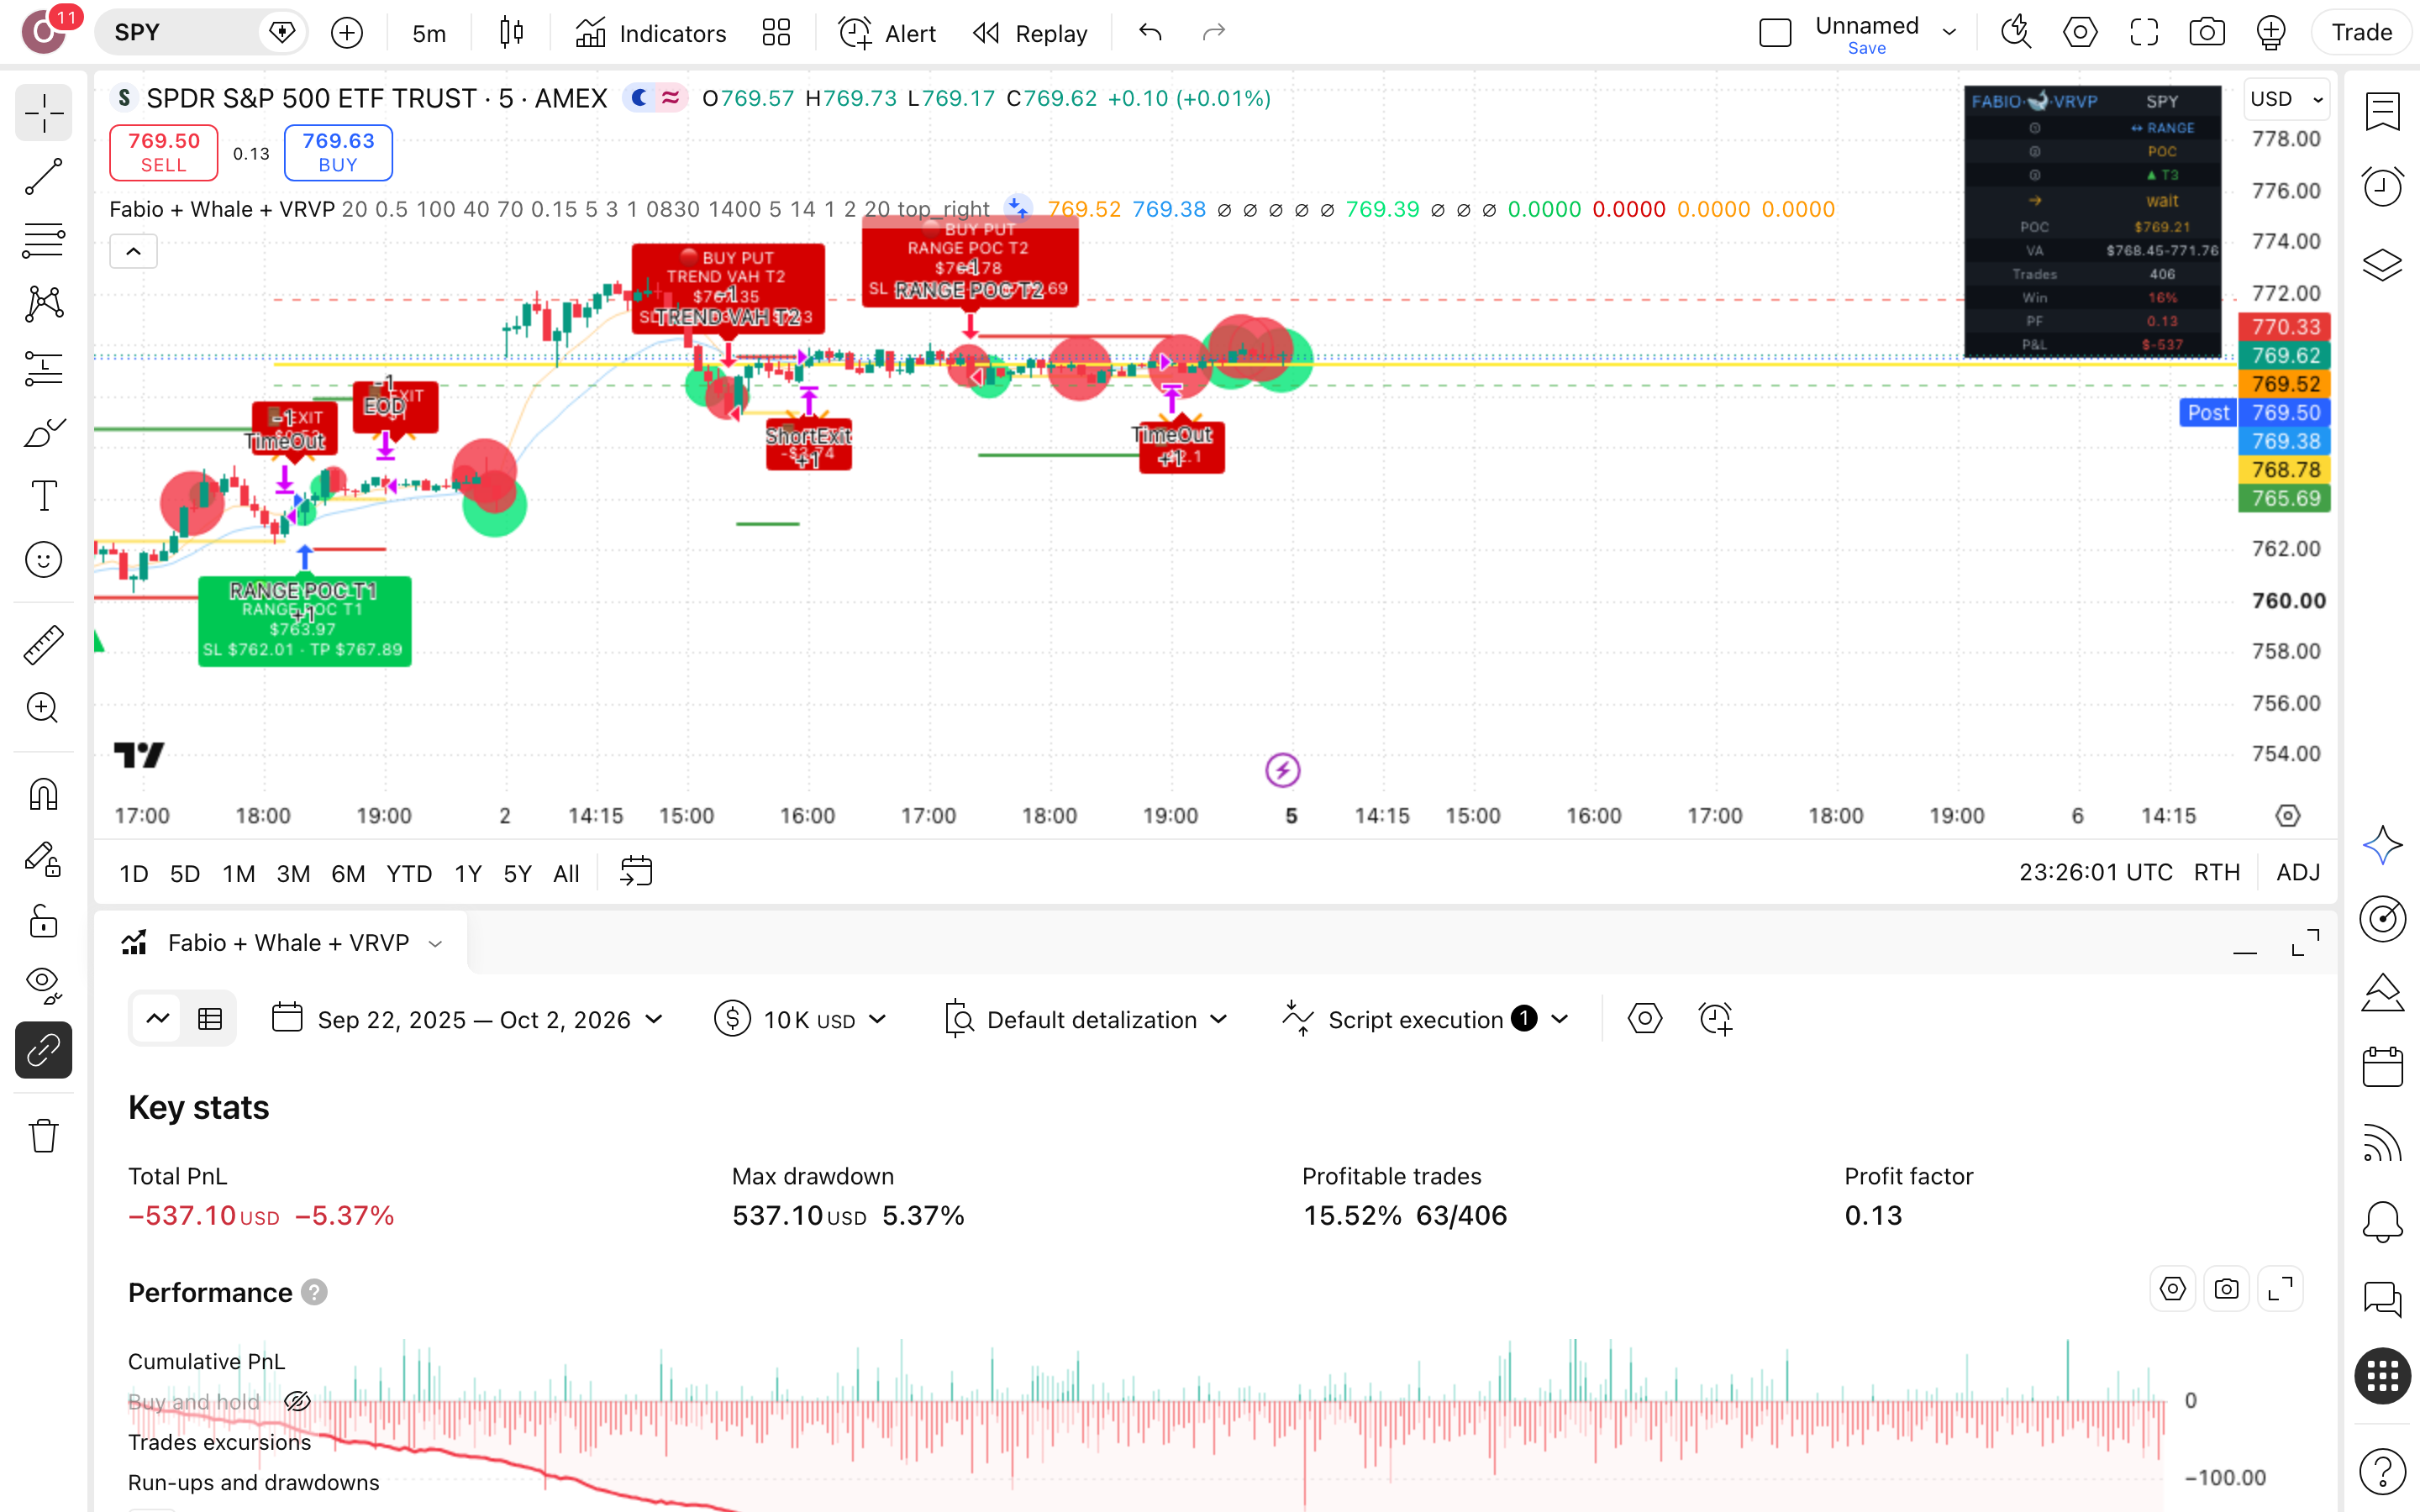Select the 5Y time range
This screenshot has width=2420, height=1512.
(517, 873)
